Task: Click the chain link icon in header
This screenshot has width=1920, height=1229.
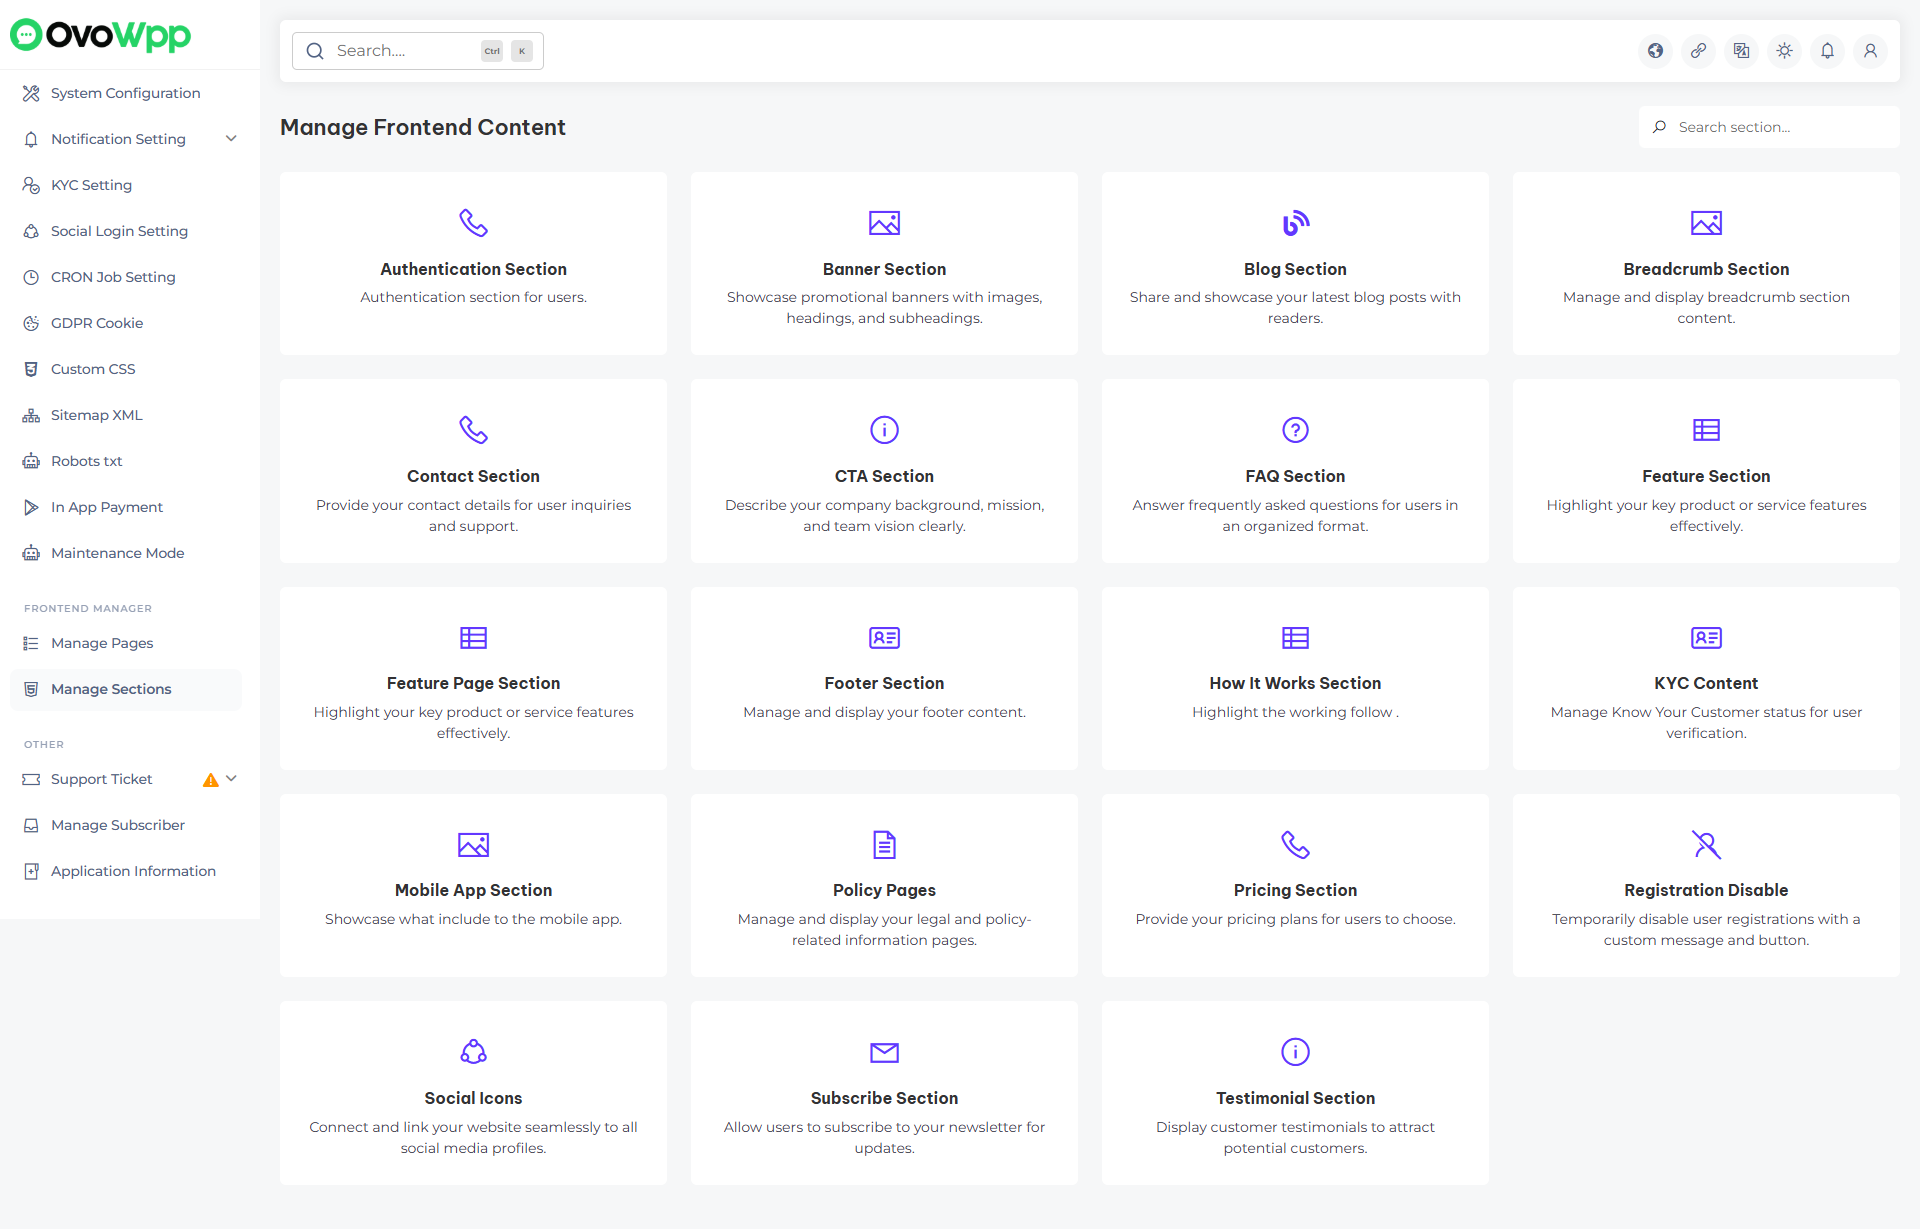Action: pyautogui.click(x=1699, y=51)
